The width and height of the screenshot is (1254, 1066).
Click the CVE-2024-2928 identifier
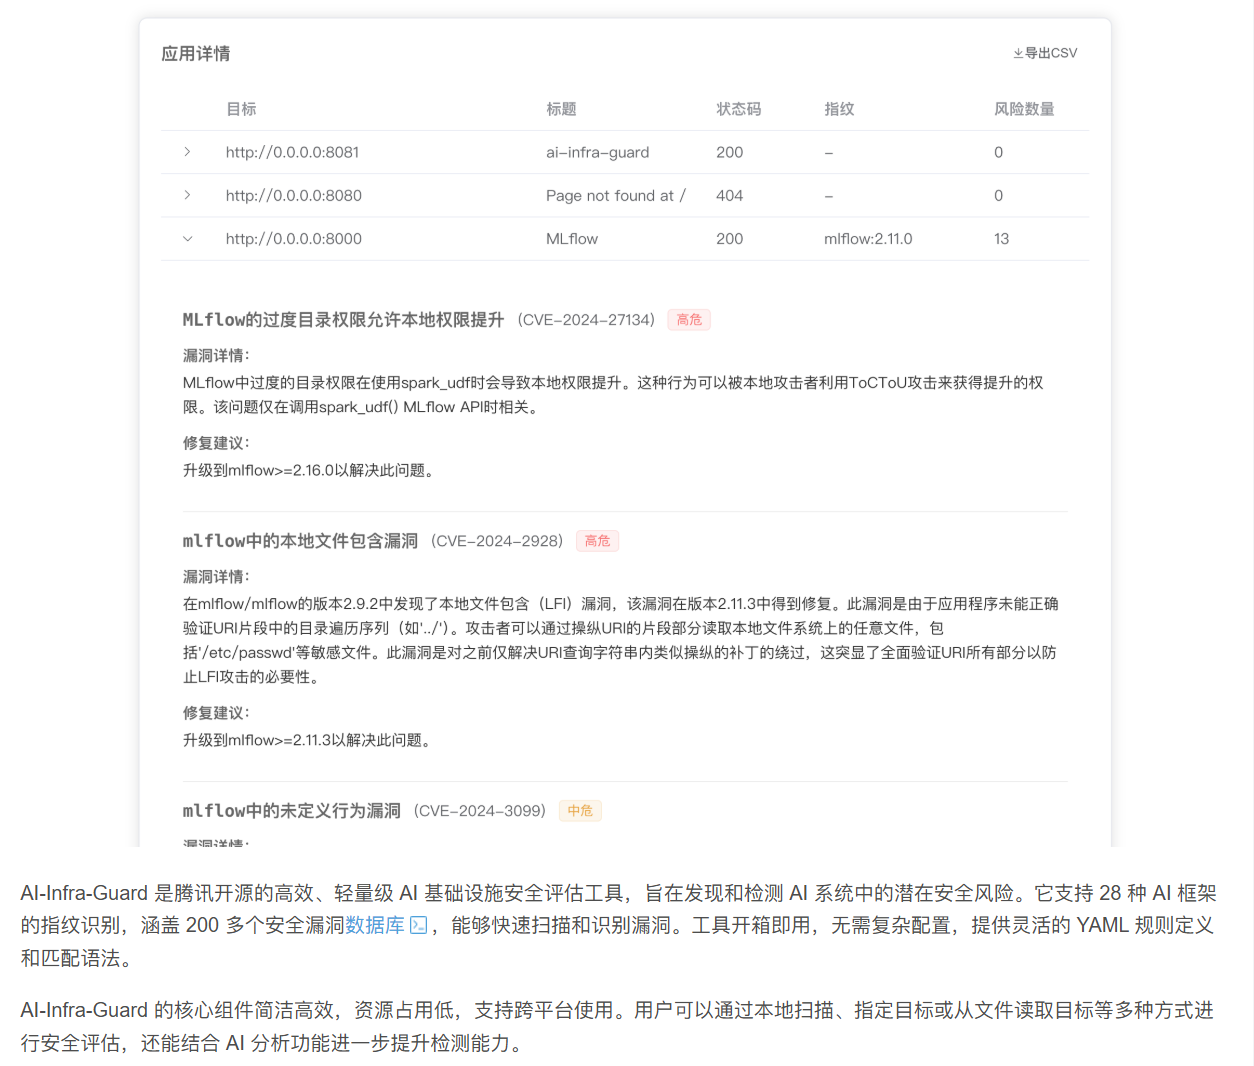[x=497, y=541]
